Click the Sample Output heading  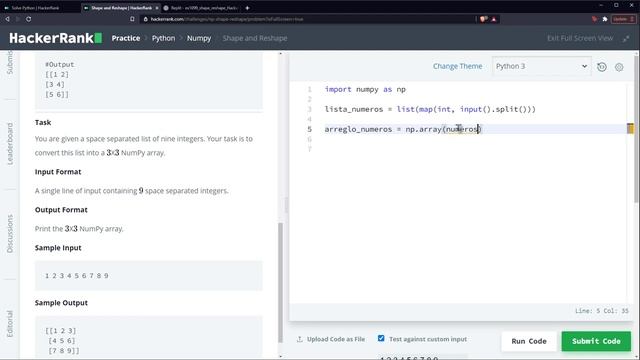(x=61, y=303)
